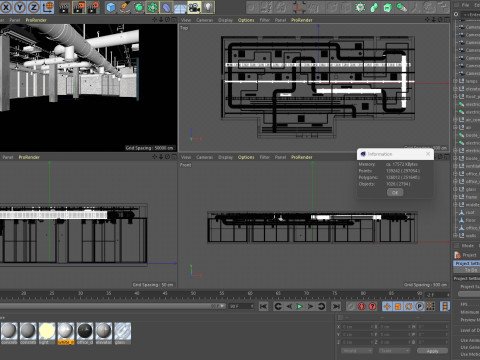Open Front viewport ProRender menu
Screen dimensions: 480x360
[x=302, y=157]
